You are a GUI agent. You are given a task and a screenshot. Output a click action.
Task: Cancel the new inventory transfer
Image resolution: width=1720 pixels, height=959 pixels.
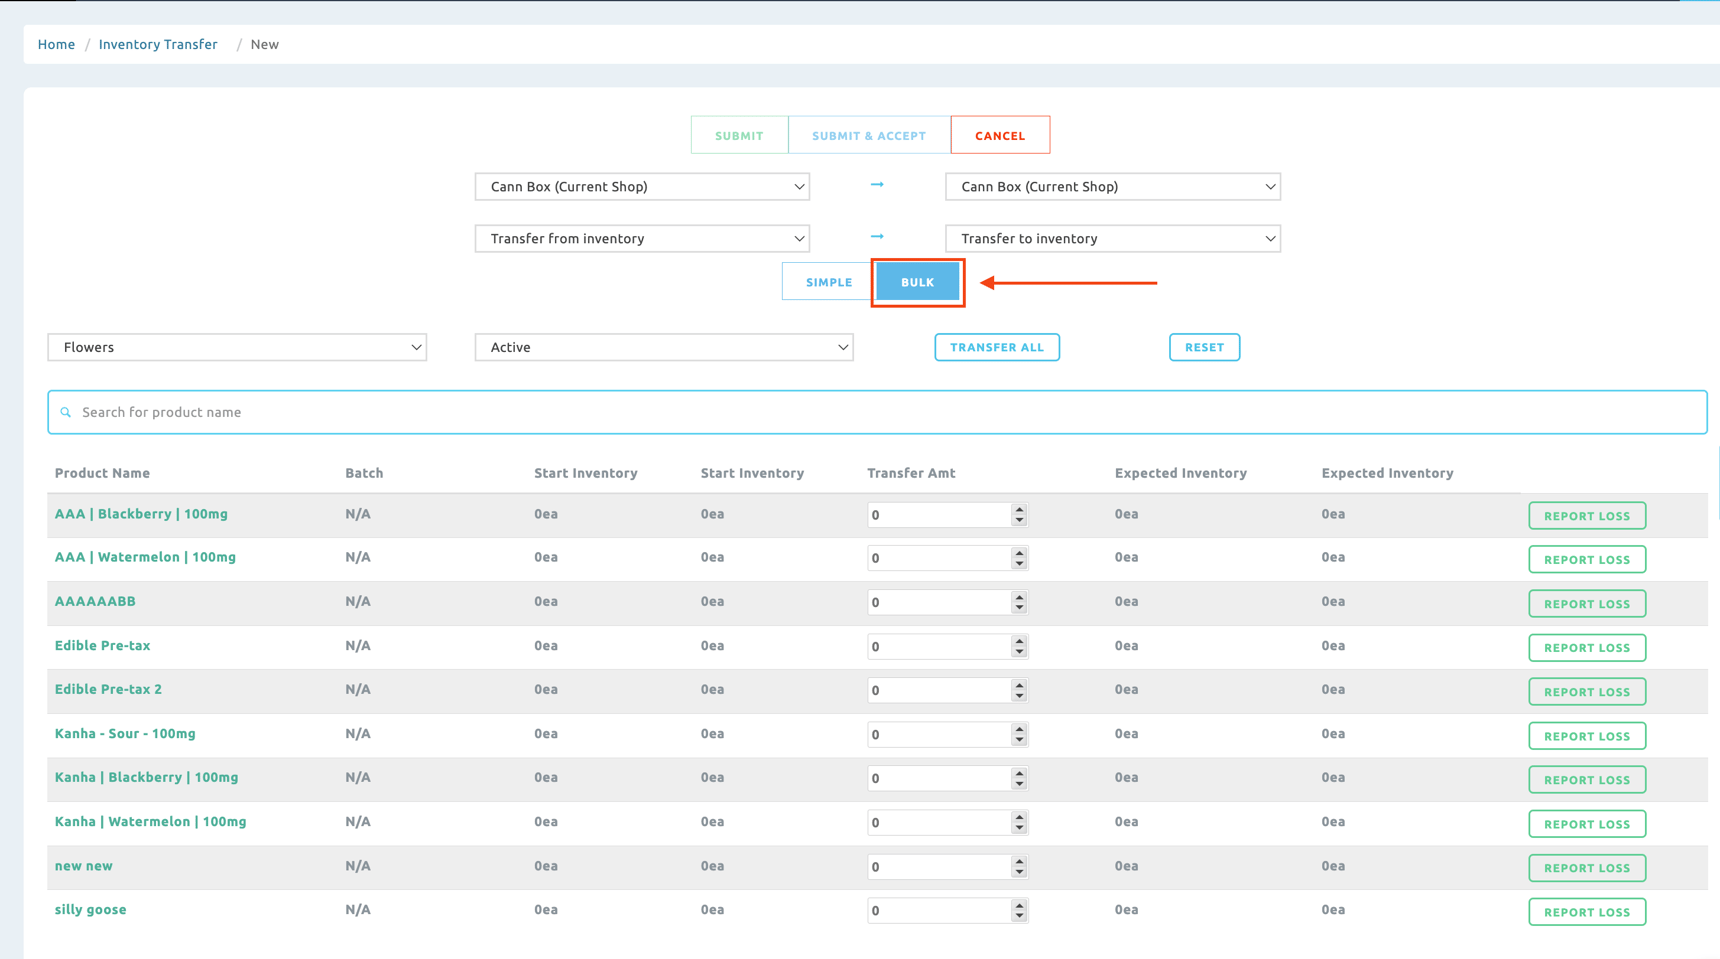pyautogui.click(x=1000, y=135)
